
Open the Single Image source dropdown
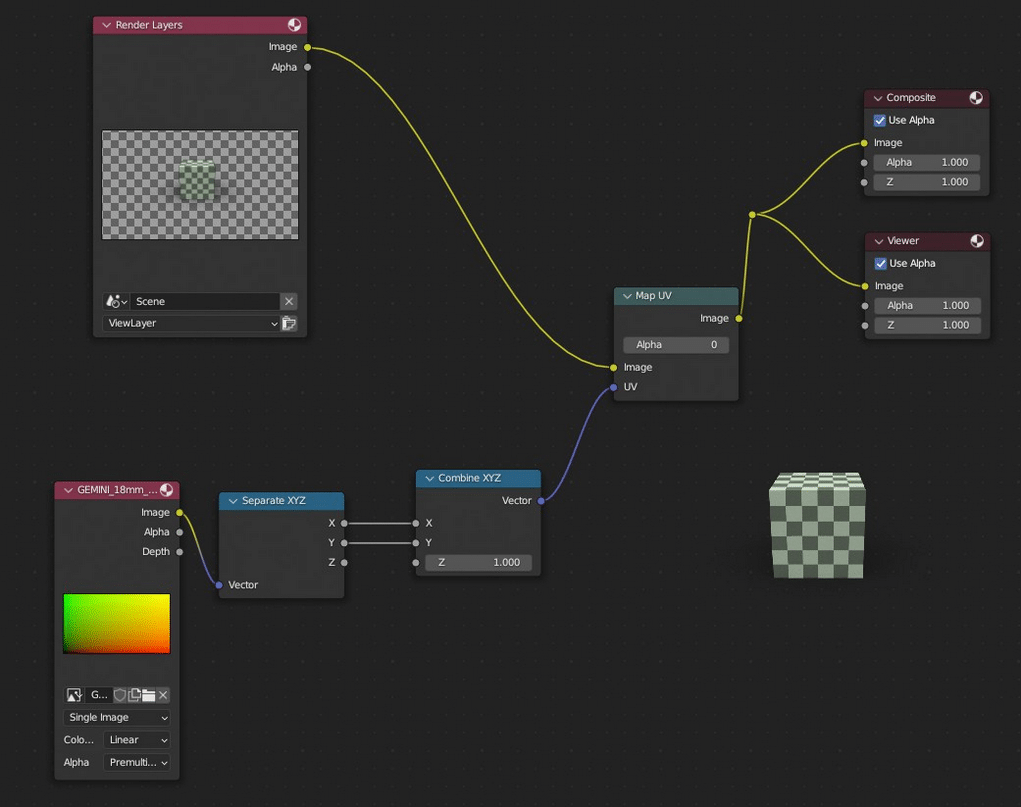[x=117, y=717]
